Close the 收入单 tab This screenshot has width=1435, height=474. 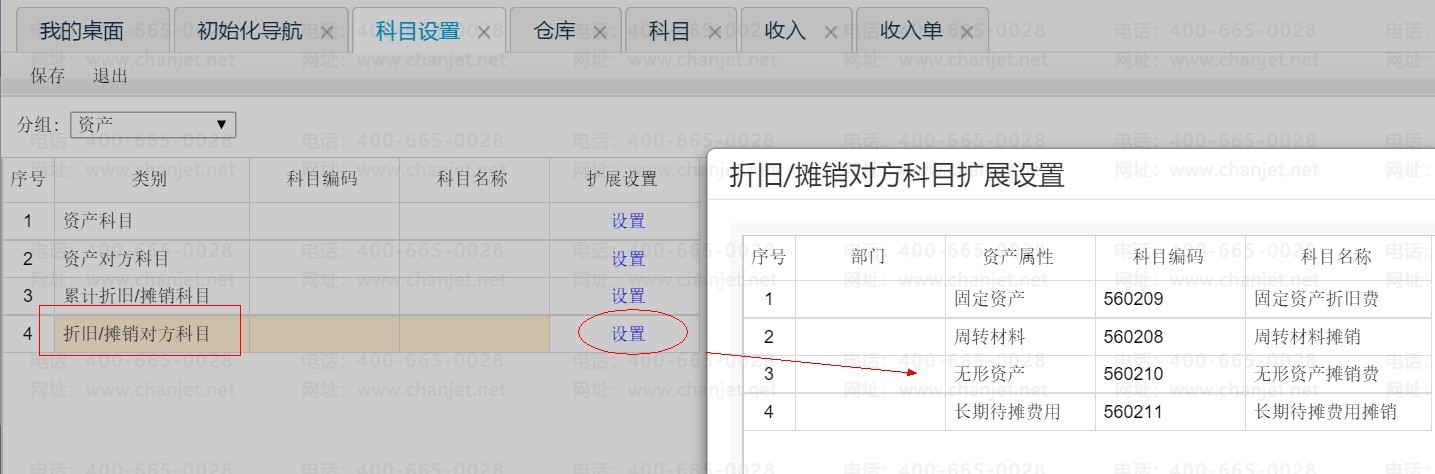(966, 32)
